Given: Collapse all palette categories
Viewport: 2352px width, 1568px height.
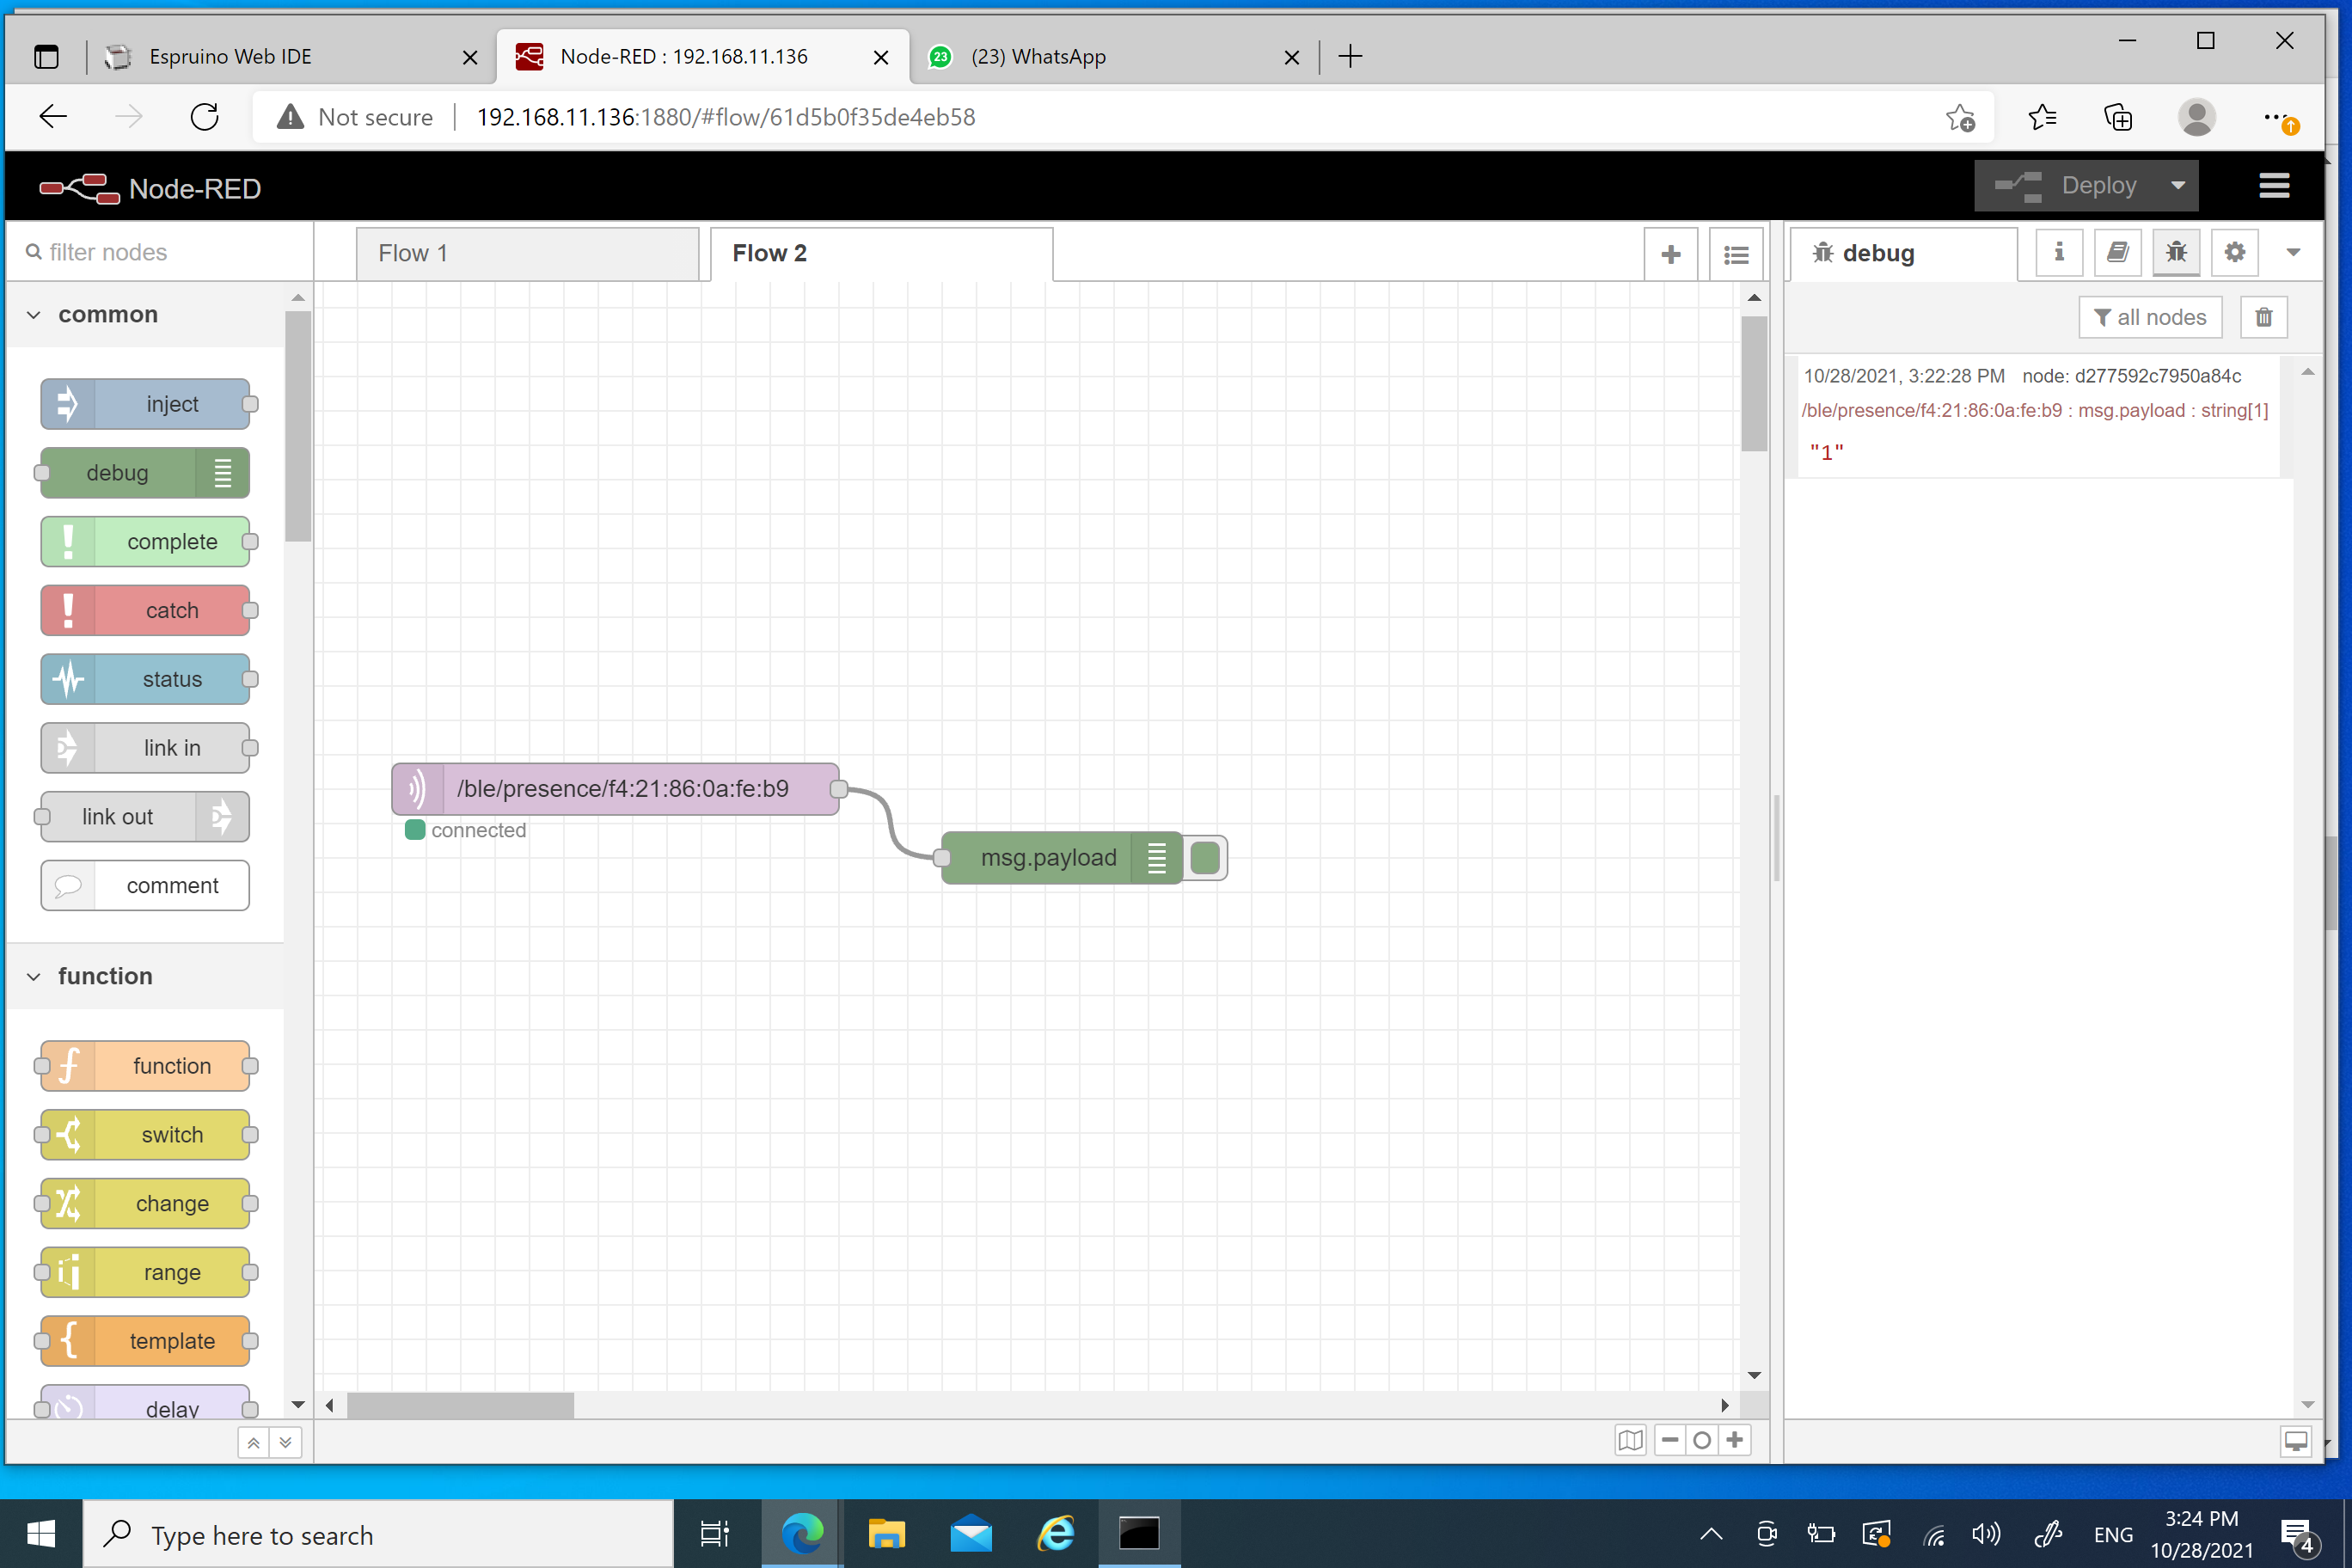Looking at the screenshot, I should pos(254,1442).
